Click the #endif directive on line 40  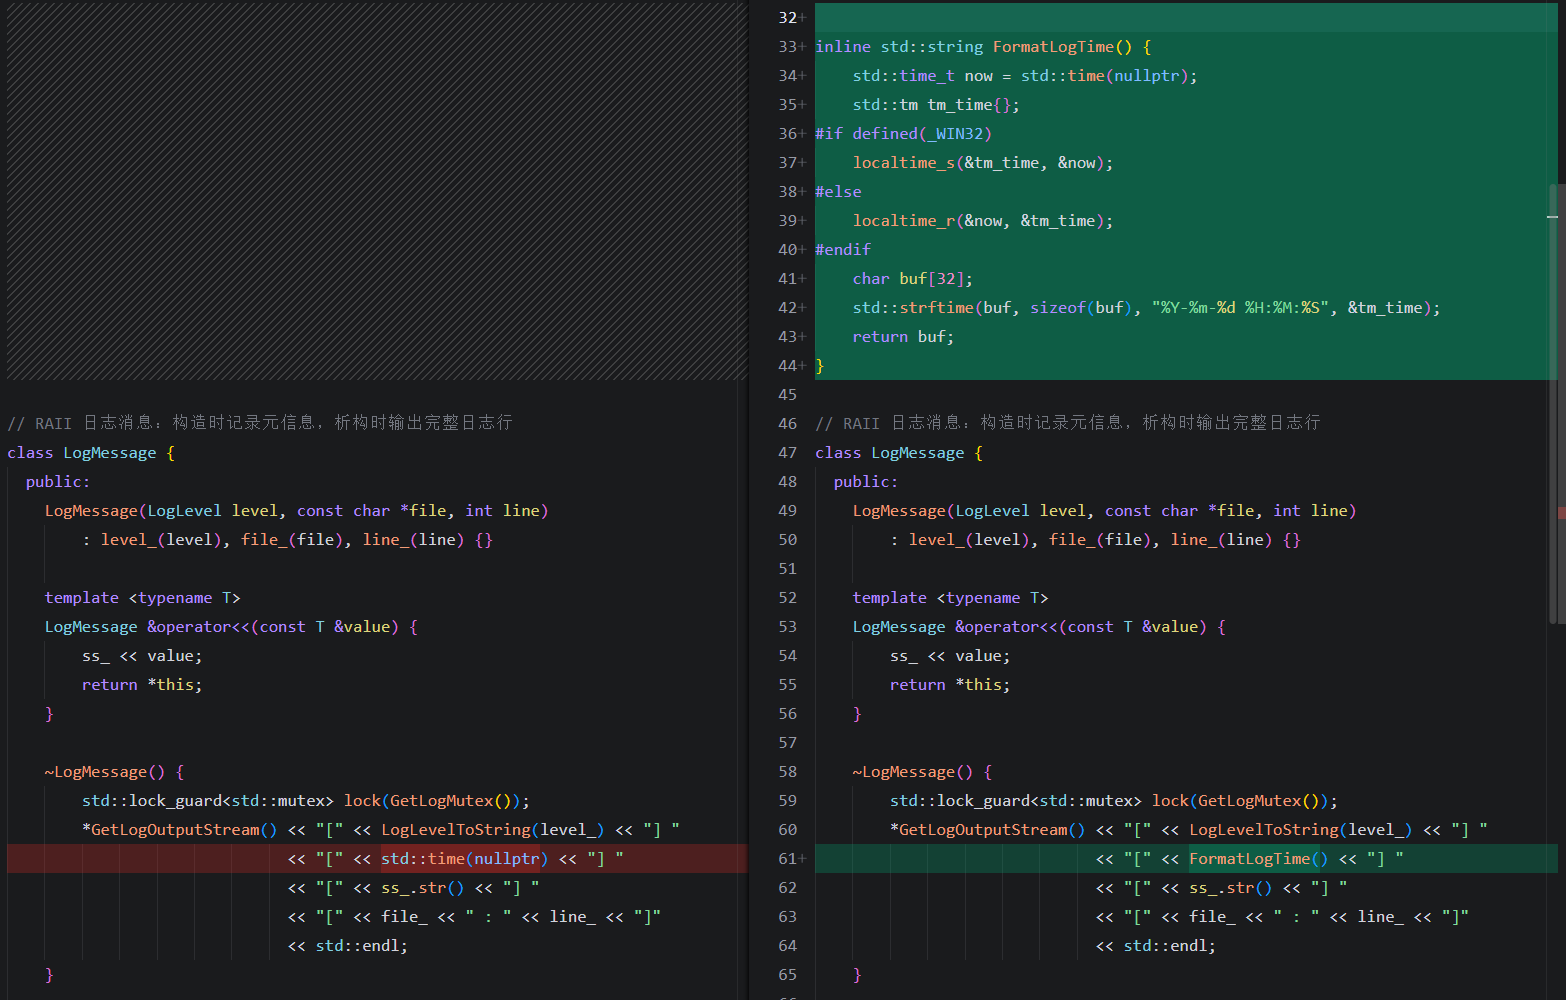pyautogui.click(x=843, y=250)
